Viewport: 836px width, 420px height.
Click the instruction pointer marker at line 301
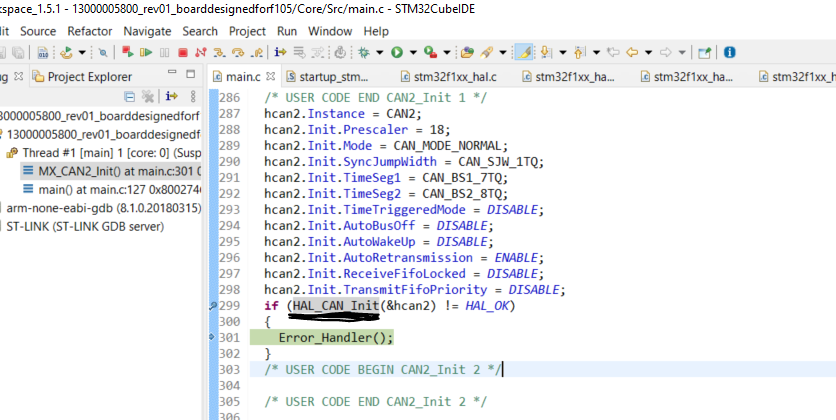[212, 337]
